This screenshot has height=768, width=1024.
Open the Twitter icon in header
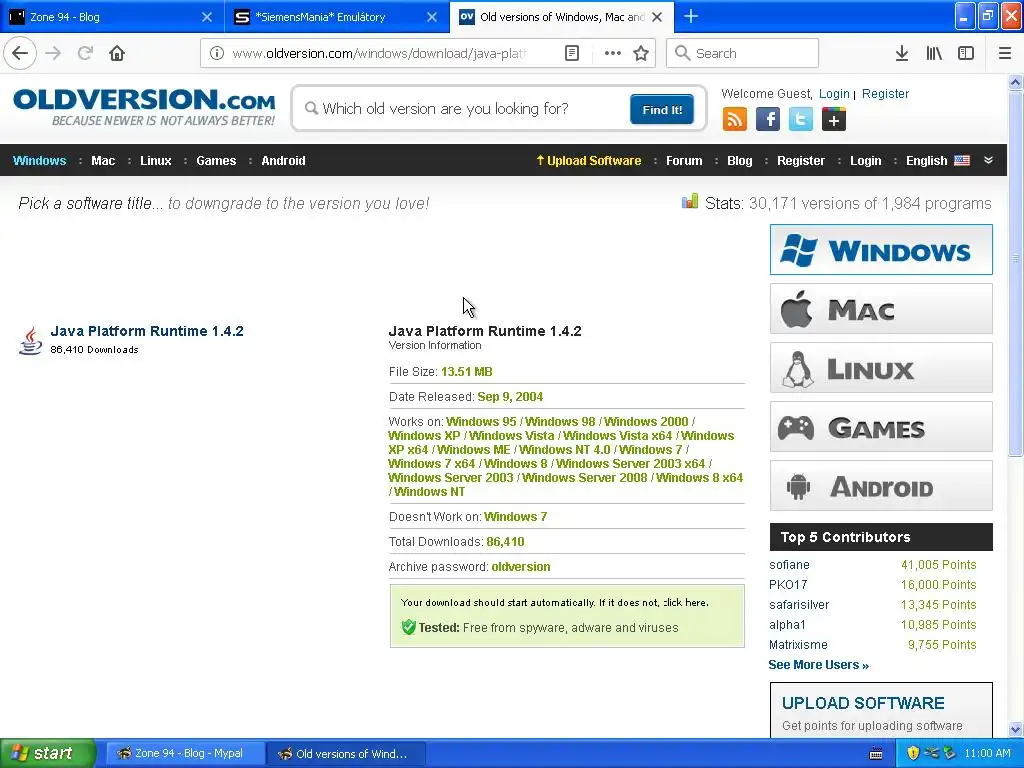click(801, 119)
